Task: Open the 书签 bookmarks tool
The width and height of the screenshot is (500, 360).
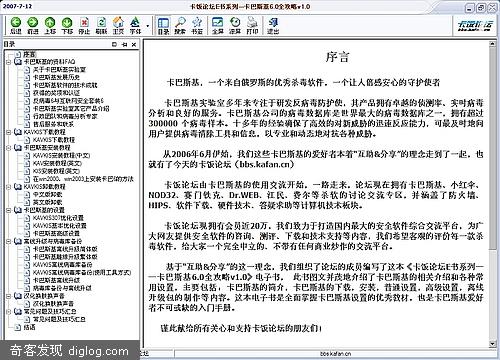Action: click(197, 26)
